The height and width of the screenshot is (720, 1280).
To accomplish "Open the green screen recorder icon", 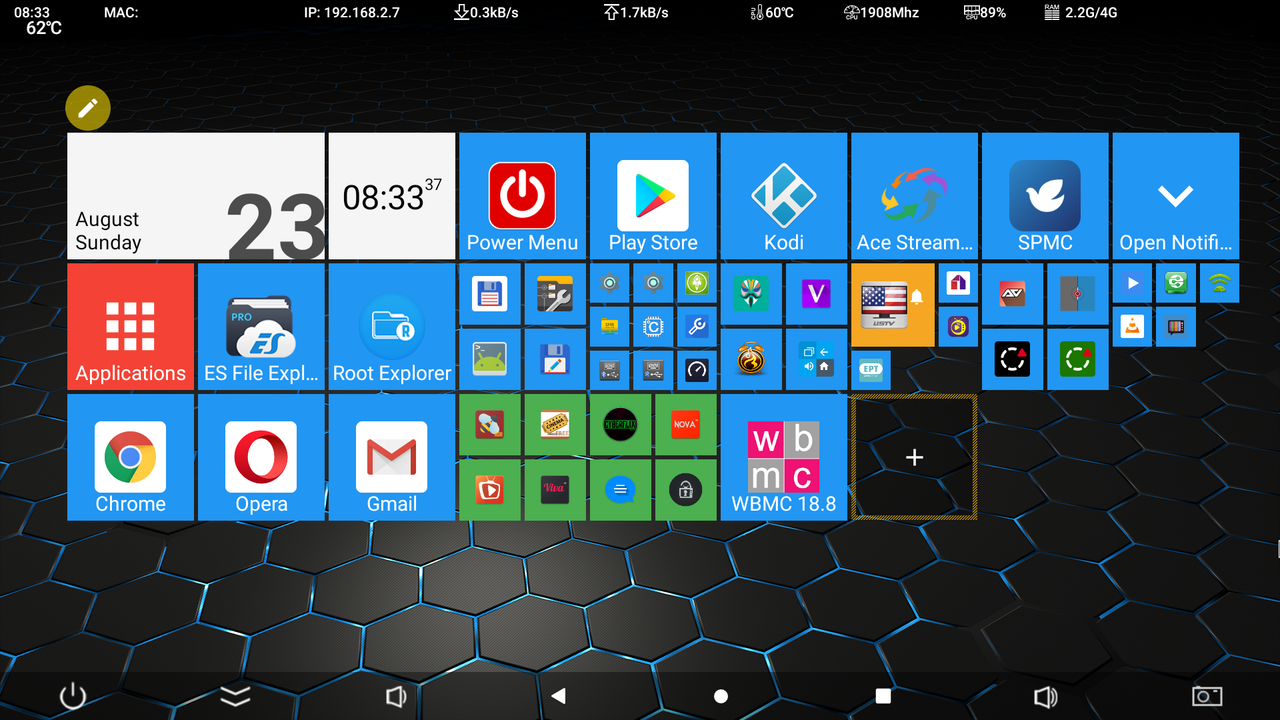I will click(x=1077, y=359).
